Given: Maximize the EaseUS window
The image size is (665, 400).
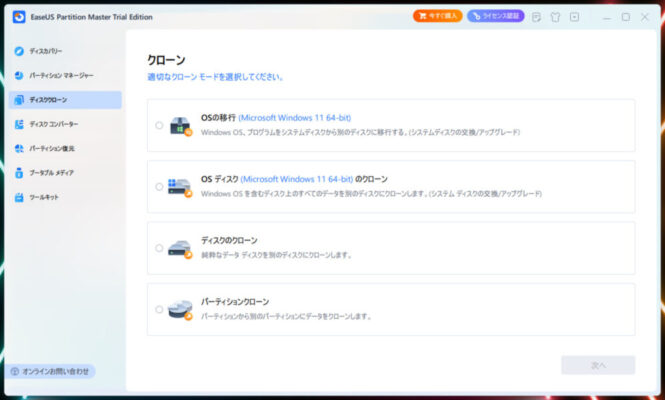Looking at the screenshot, I should pos(626,17).
